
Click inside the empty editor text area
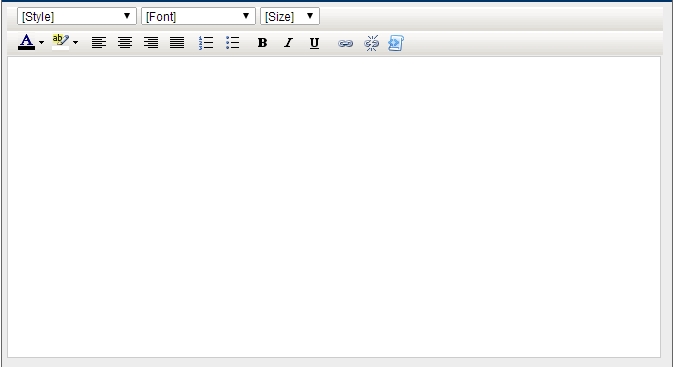[x=334, y=207]
